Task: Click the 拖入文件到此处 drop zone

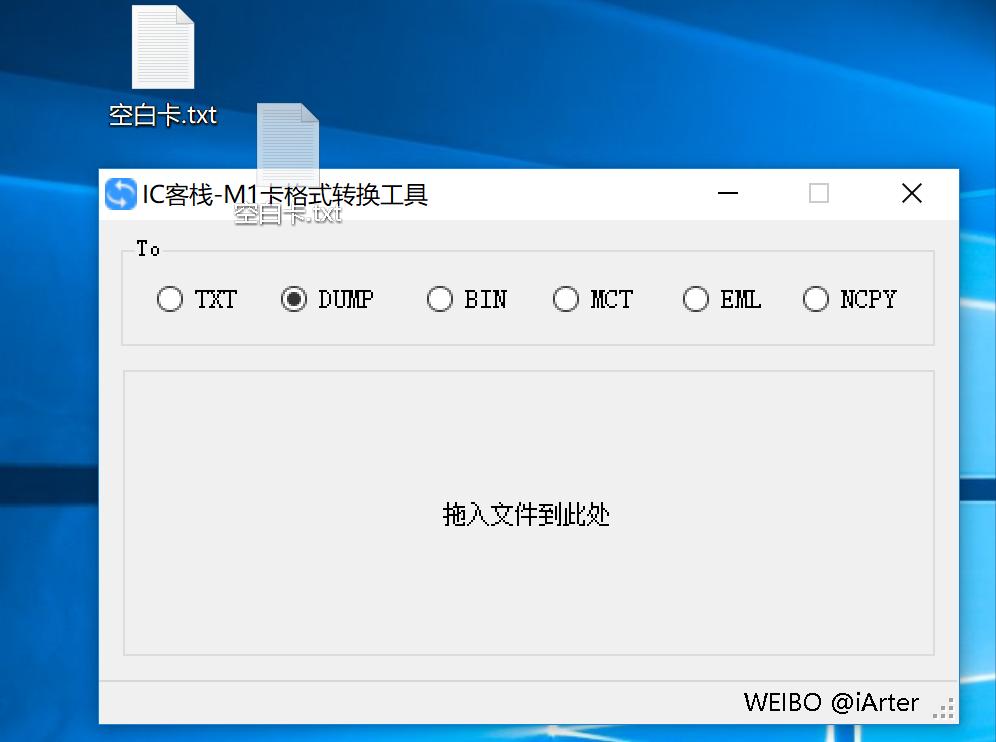Action: coord(527,514)
